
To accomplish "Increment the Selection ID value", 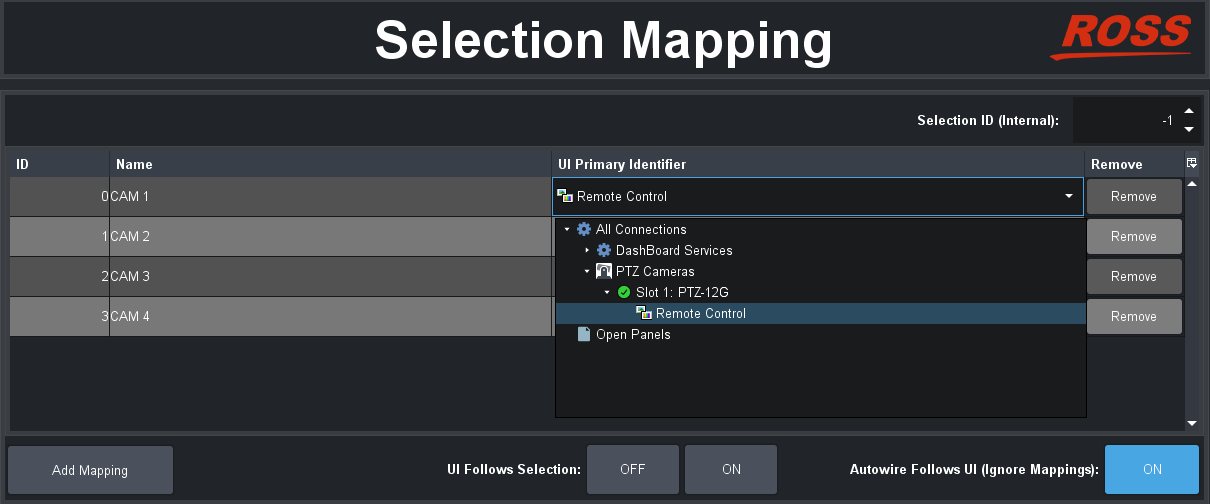I will 1188,112.
